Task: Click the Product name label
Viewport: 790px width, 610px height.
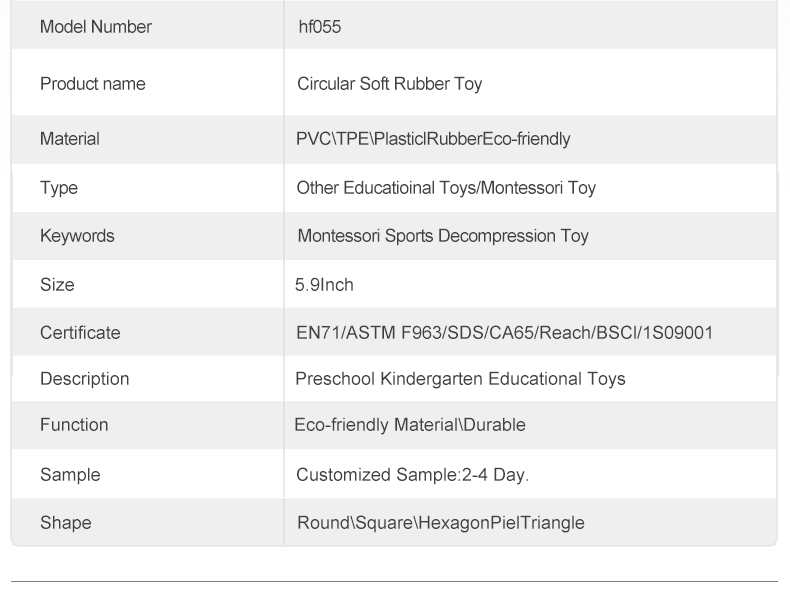Action: pos(92,84)
